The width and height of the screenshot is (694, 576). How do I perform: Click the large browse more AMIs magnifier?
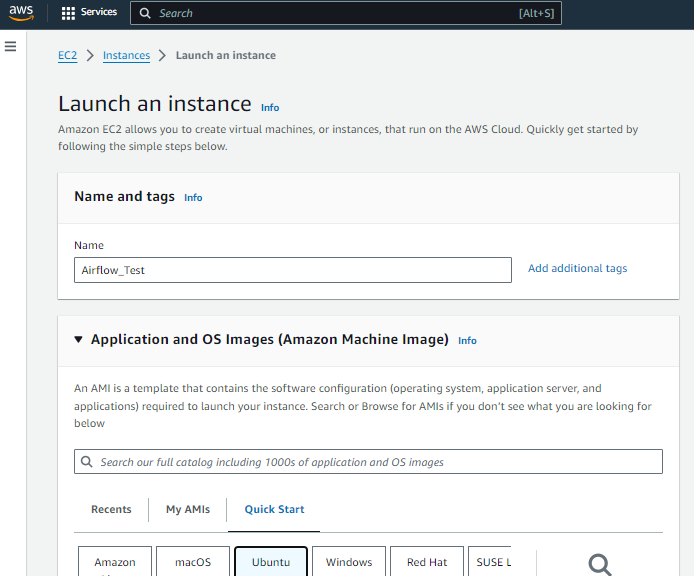coord(600,564)
